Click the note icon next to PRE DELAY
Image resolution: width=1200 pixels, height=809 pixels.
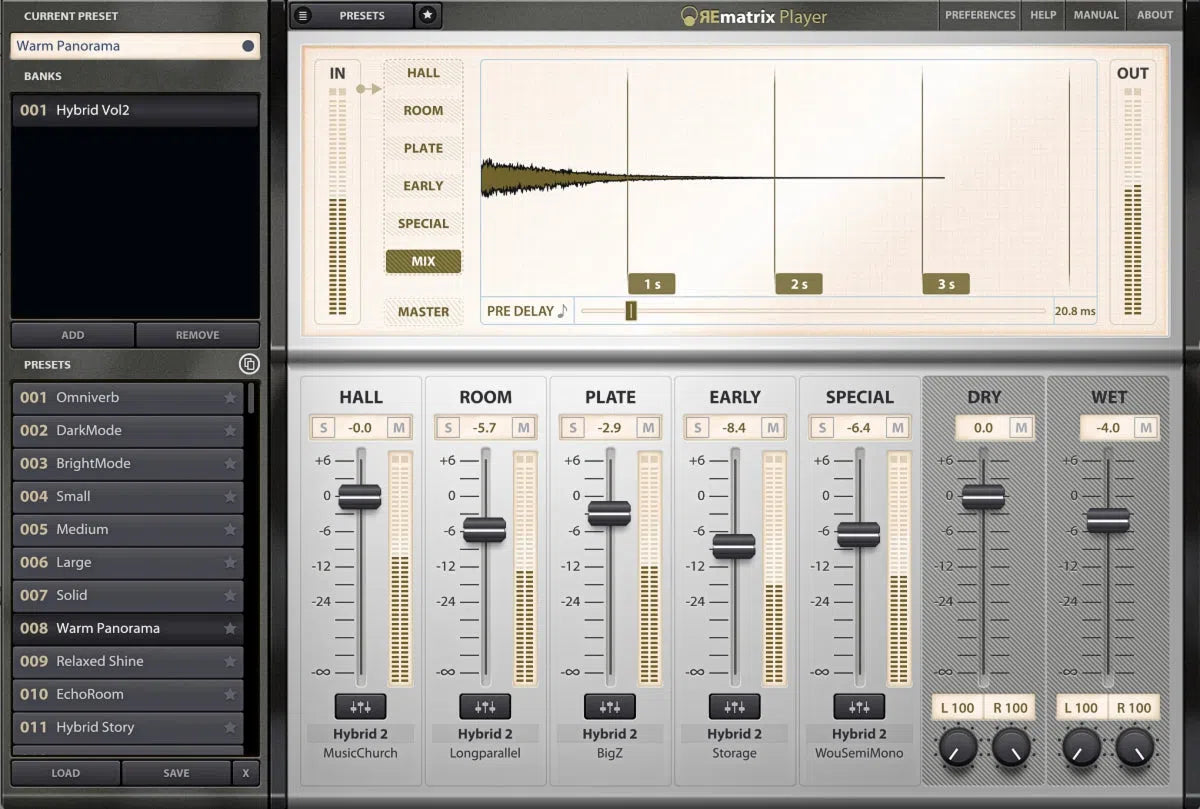coord(560,310)
